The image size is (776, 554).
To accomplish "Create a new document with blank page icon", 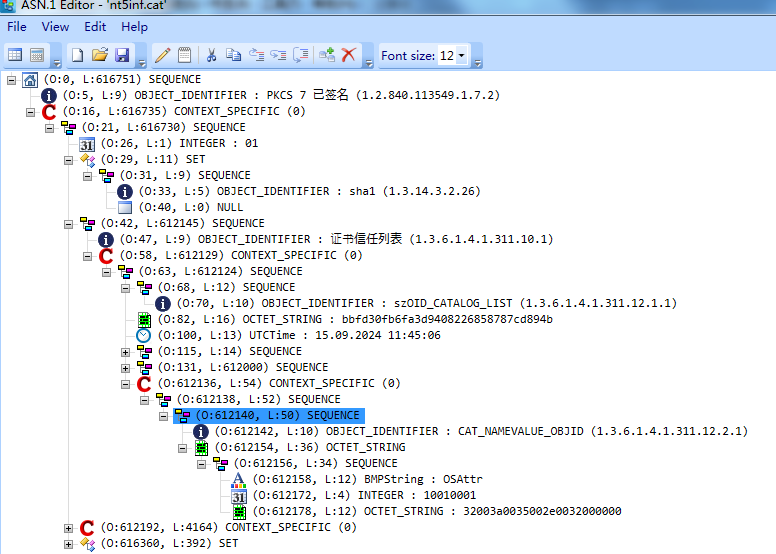I will pos(77,55).
